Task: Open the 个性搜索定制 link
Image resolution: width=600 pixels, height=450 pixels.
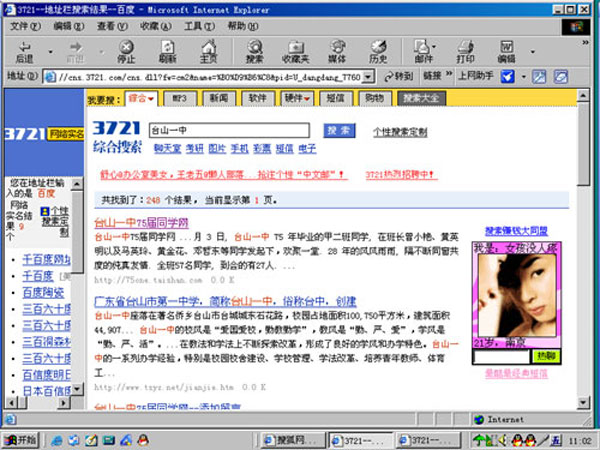Action: tap(400, 132)
